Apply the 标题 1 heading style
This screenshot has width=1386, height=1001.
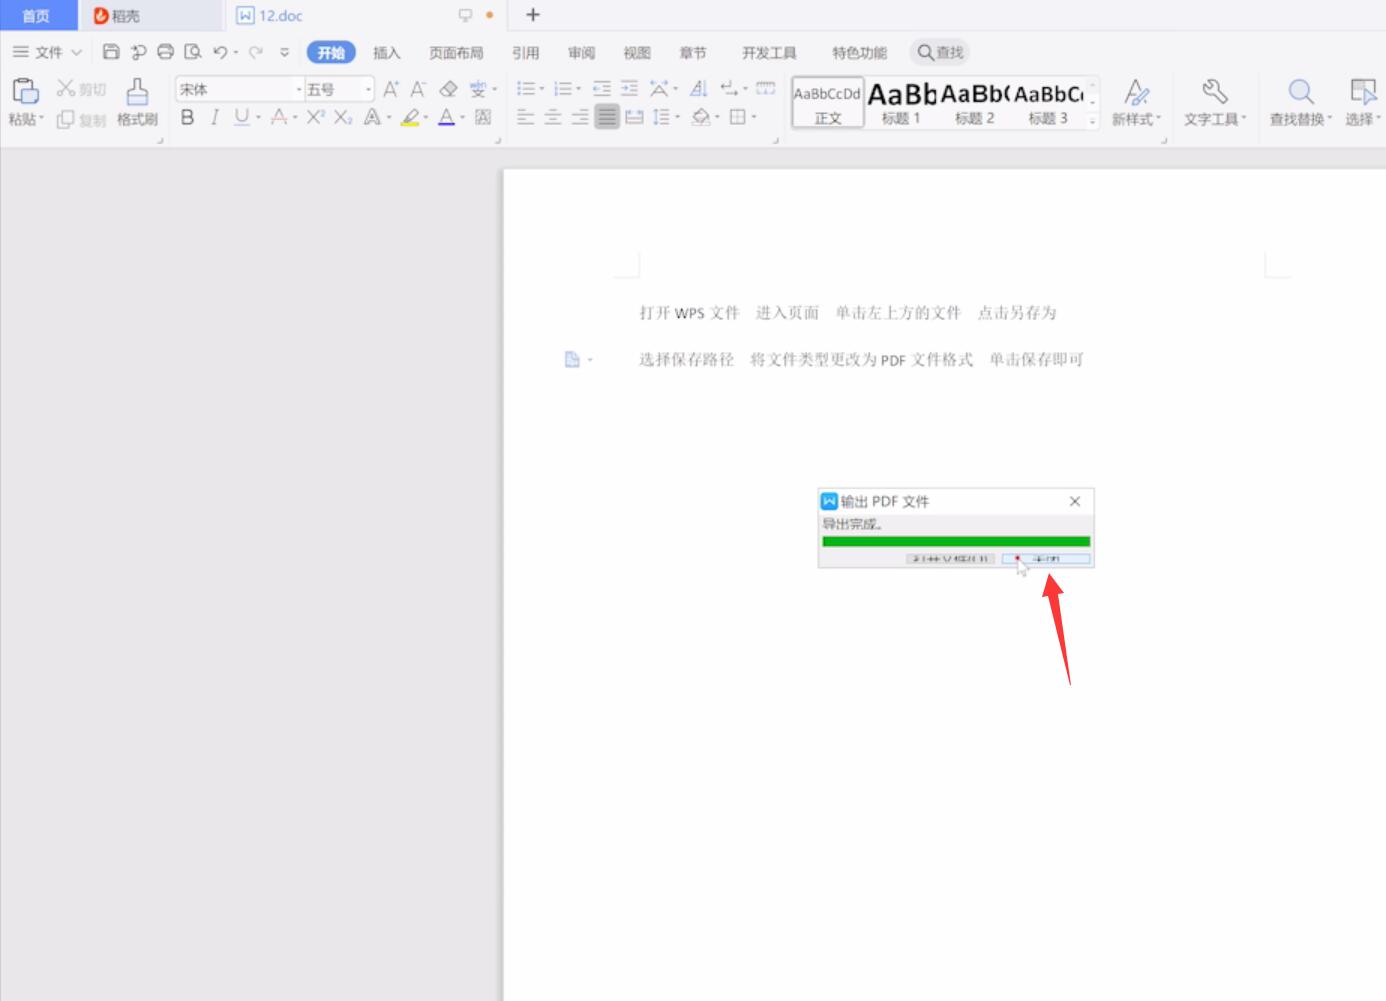pos(901,102)
